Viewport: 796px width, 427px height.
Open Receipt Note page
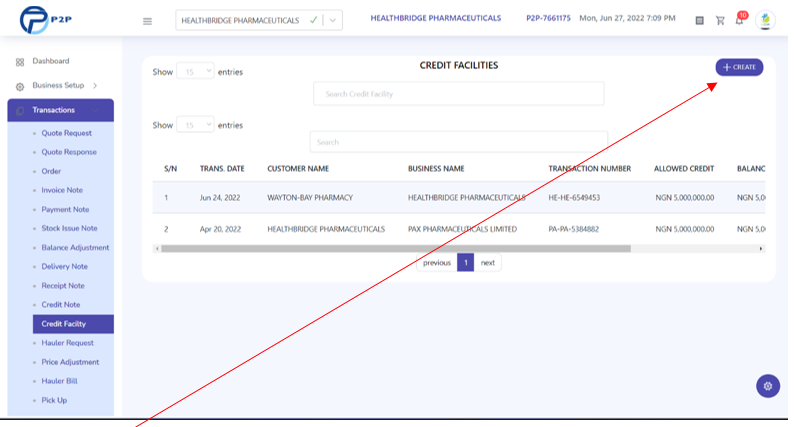click(63, 285)
